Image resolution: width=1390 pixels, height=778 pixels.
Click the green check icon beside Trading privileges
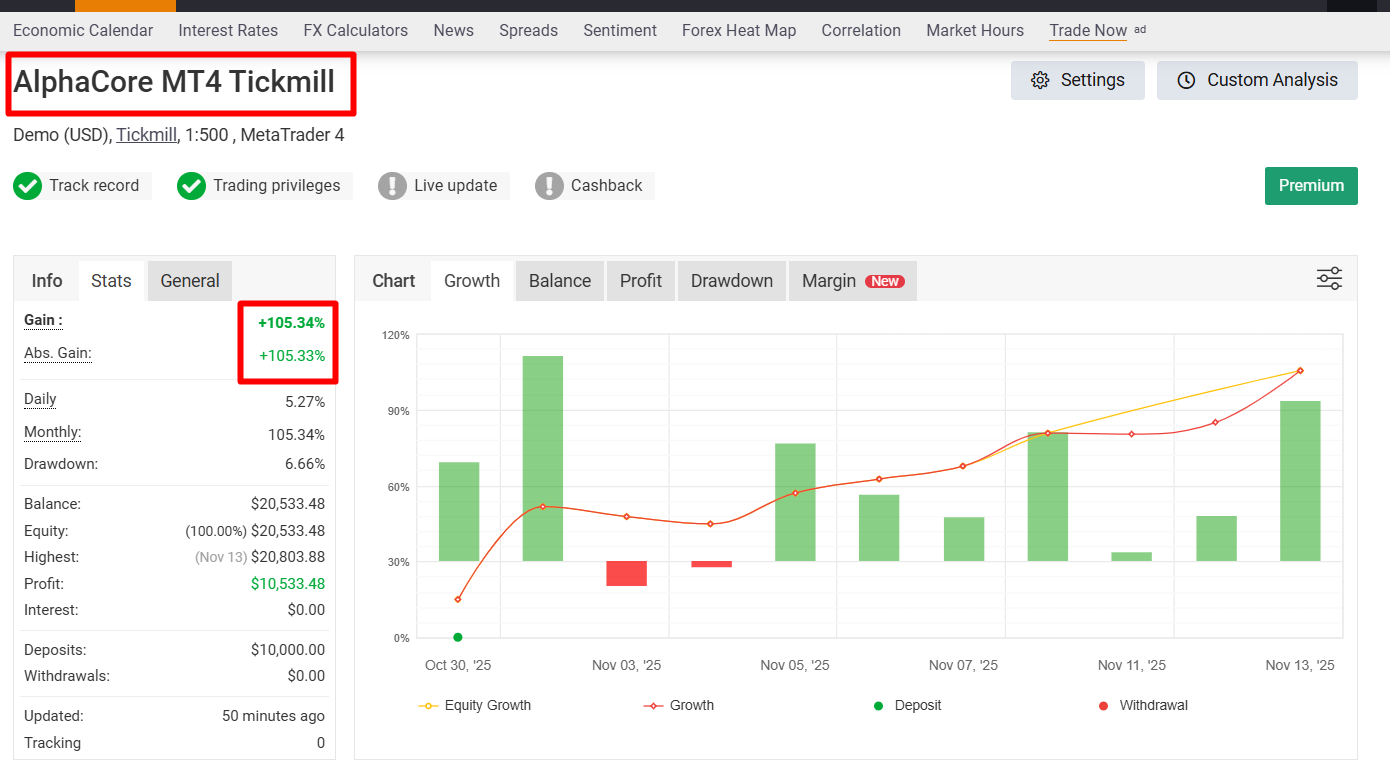[x=191, y=186]
